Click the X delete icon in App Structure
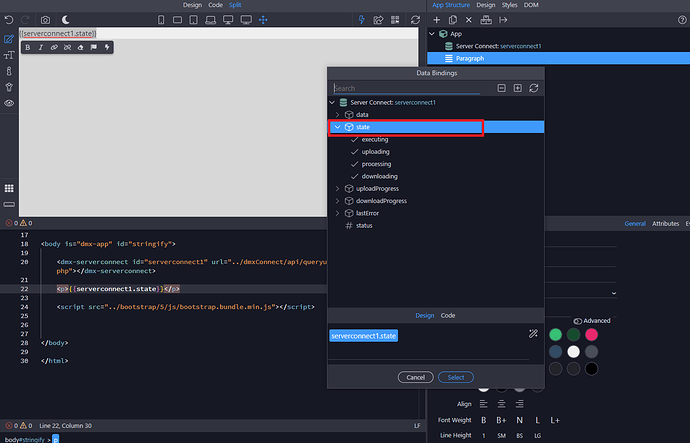This screenshot has width=690, height=443. (469, 20)
